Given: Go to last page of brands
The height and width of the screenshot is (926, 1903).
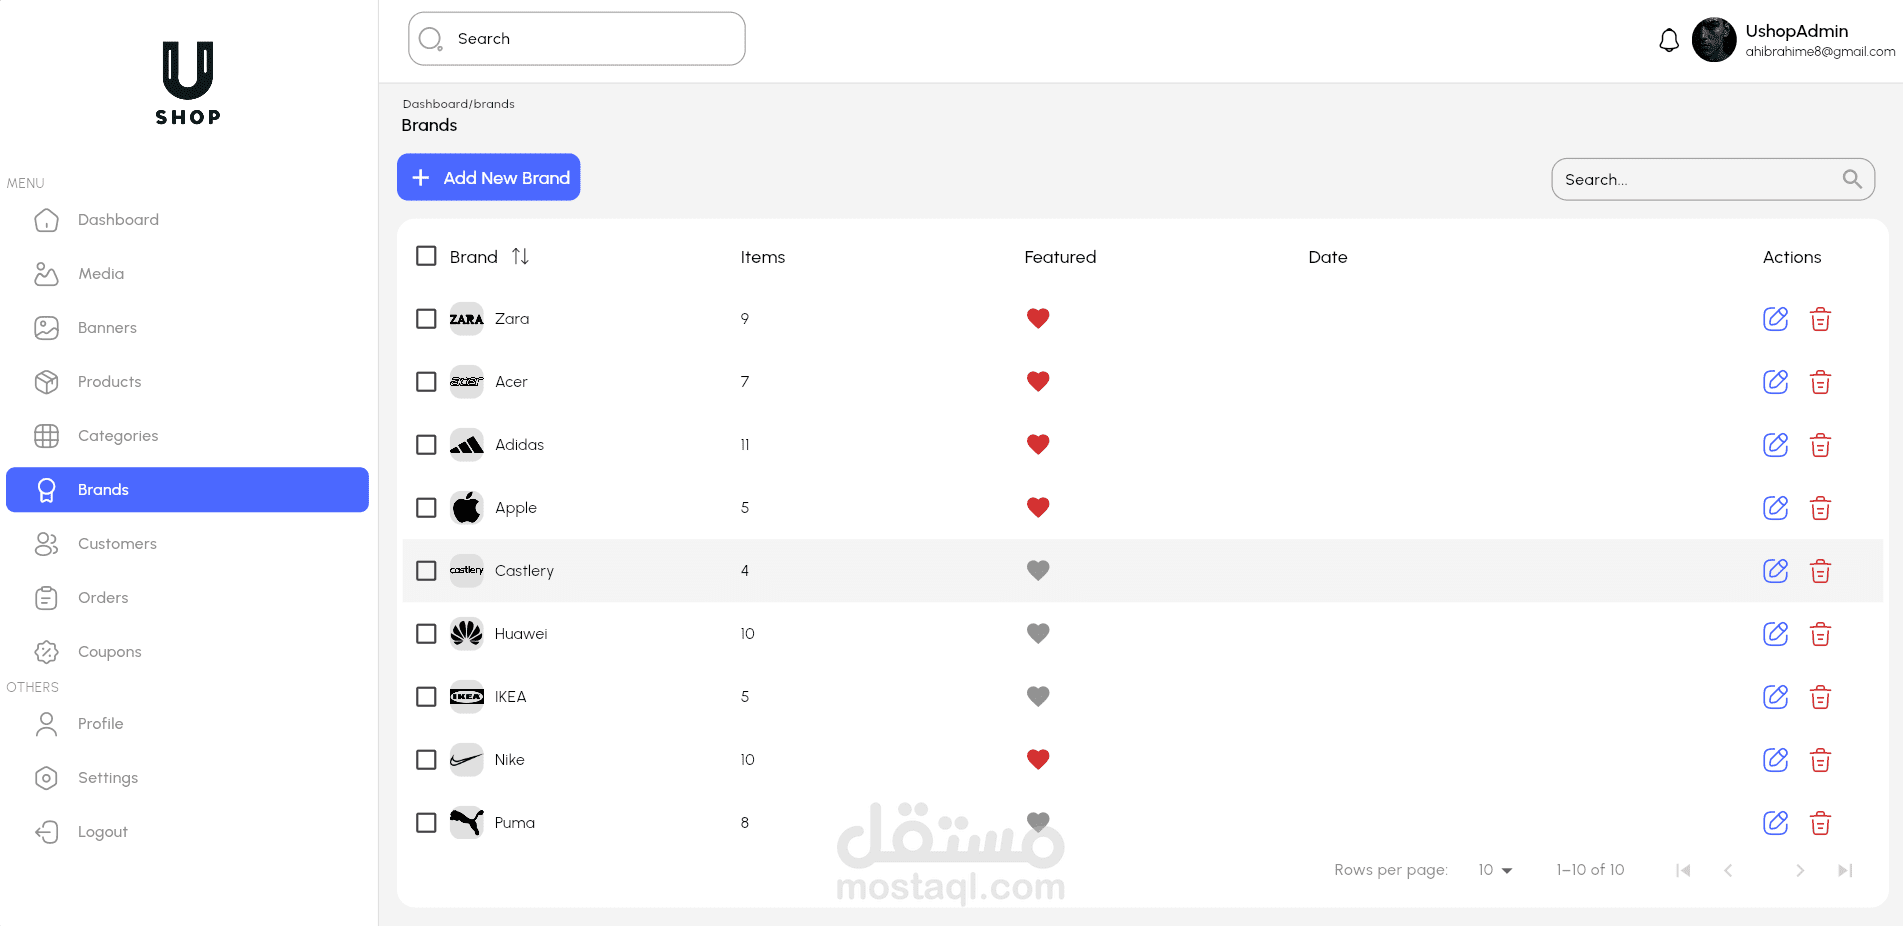Looking at the screenshot, I should (x=1845, y=870).
